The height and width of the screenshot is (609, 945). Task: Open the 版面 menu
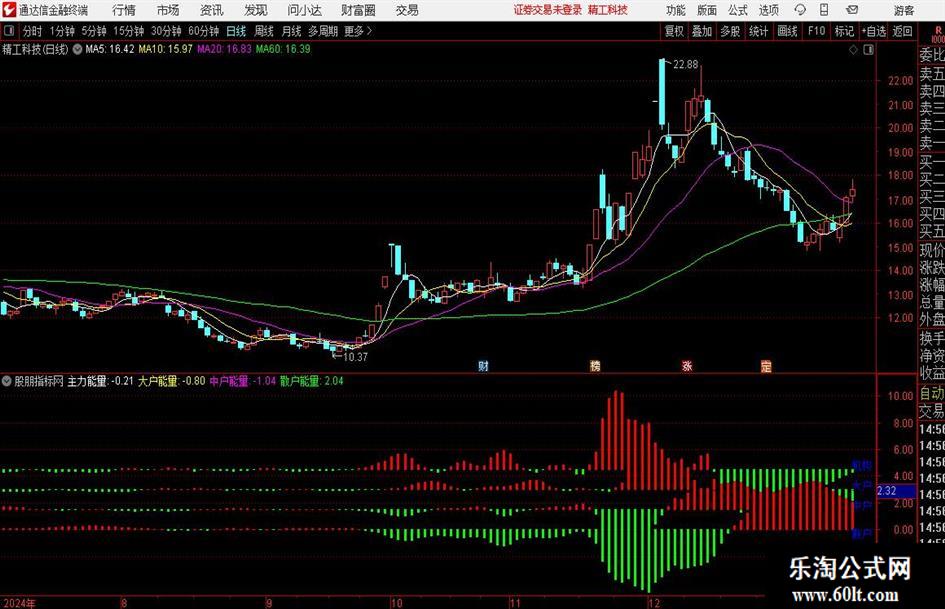click(x=707, y=10)
